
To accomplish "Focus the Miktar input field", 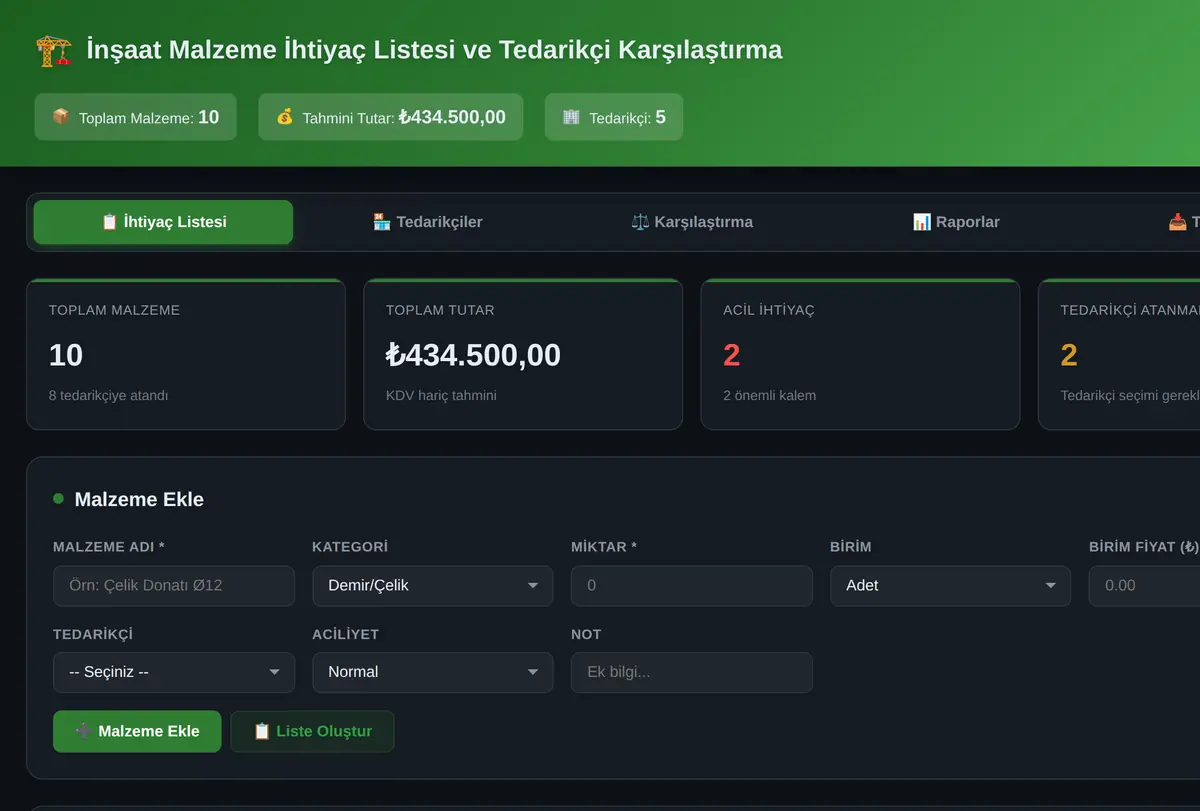I will tap(692, 586).
